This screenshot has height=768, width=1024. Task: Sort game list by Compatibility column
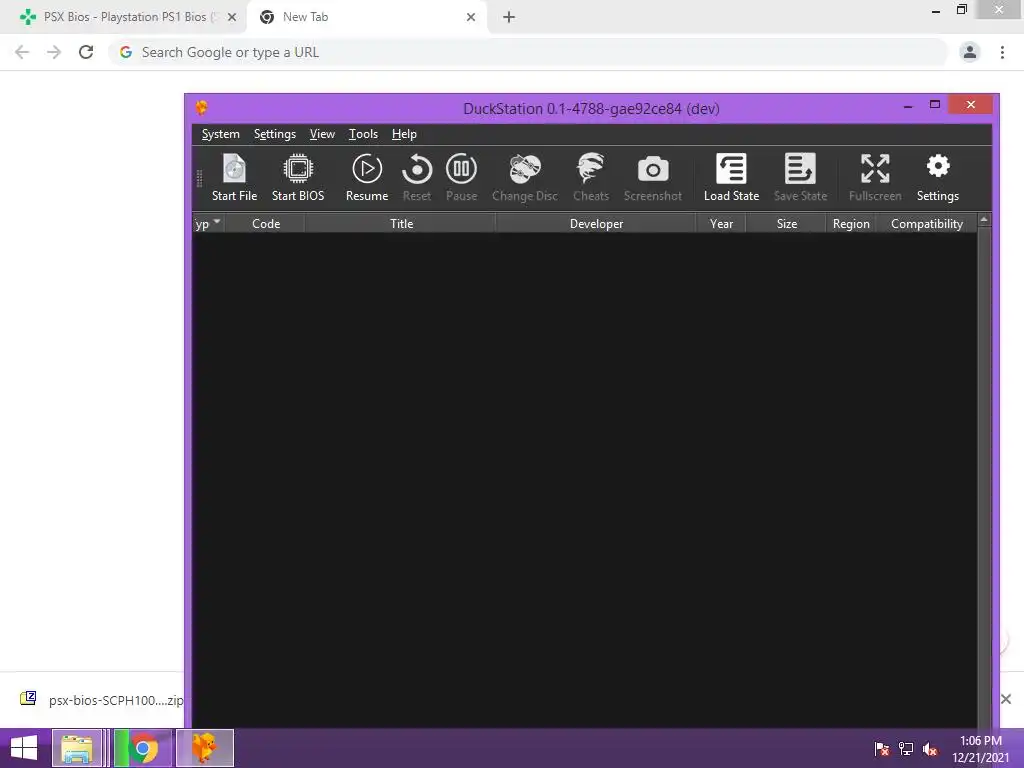point(926,223)
